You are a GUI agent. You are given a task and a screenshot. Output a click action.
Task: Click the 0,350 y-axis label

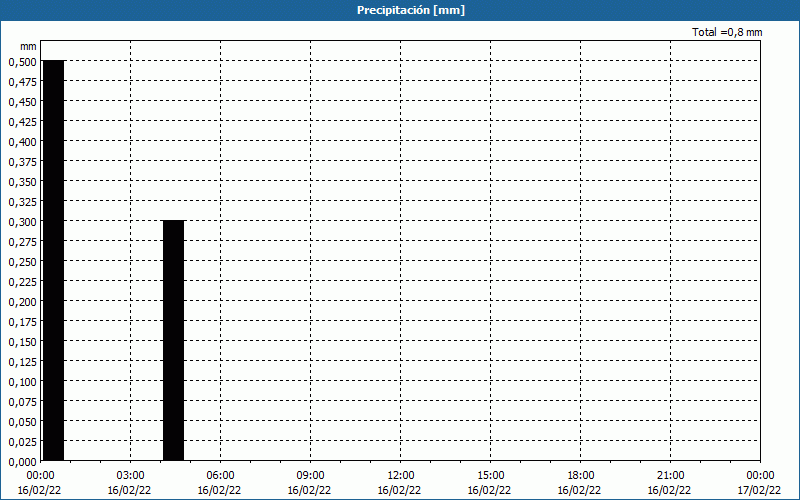tap(22, 182)
